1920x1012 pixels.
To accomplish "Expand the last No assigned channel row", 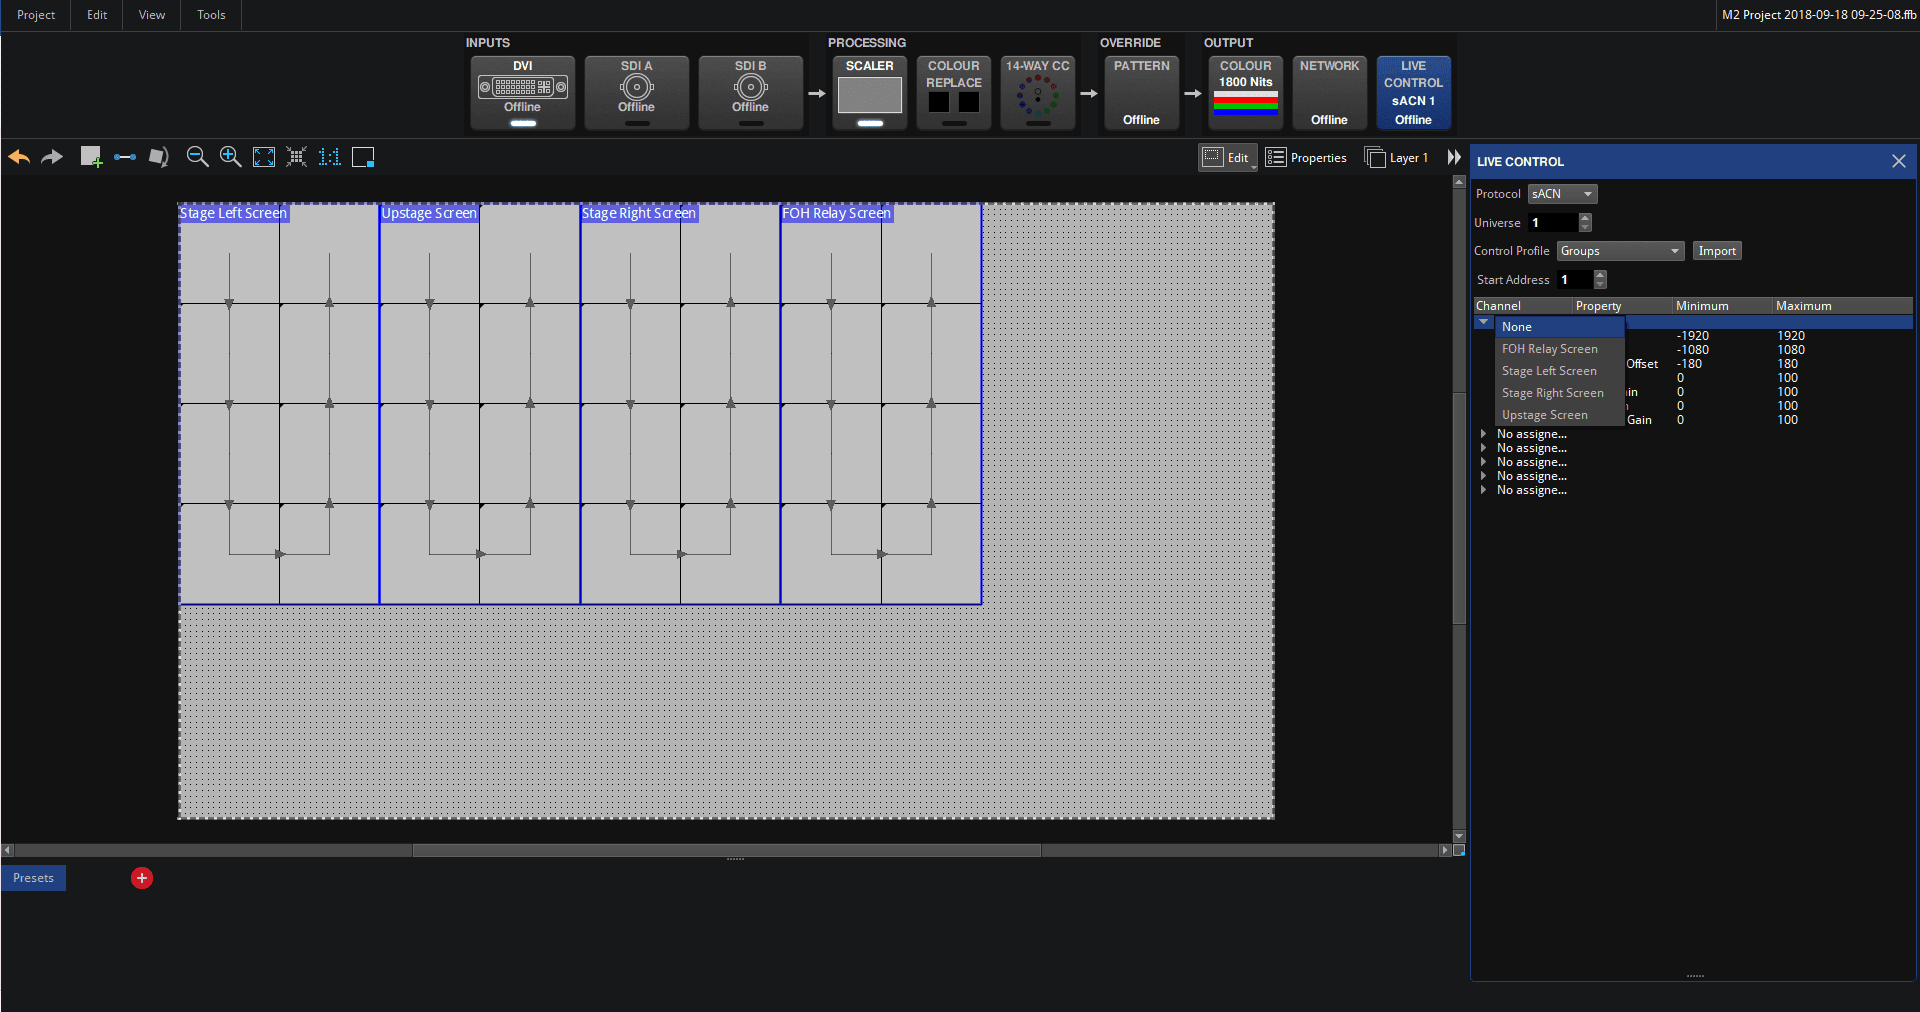I will point(1484,490).
